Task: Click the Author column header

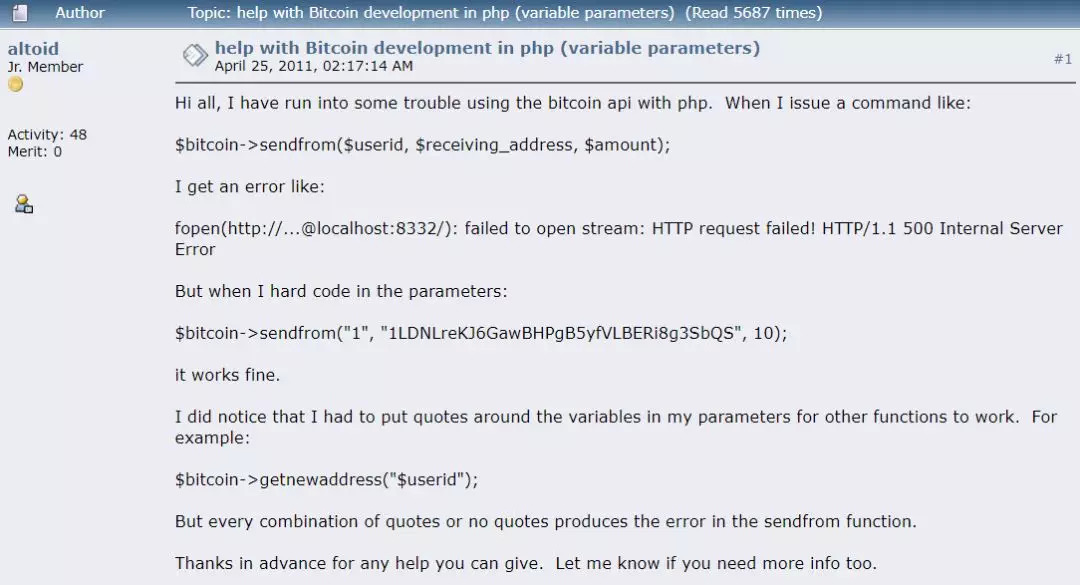Action: click(x=80, y=13)
